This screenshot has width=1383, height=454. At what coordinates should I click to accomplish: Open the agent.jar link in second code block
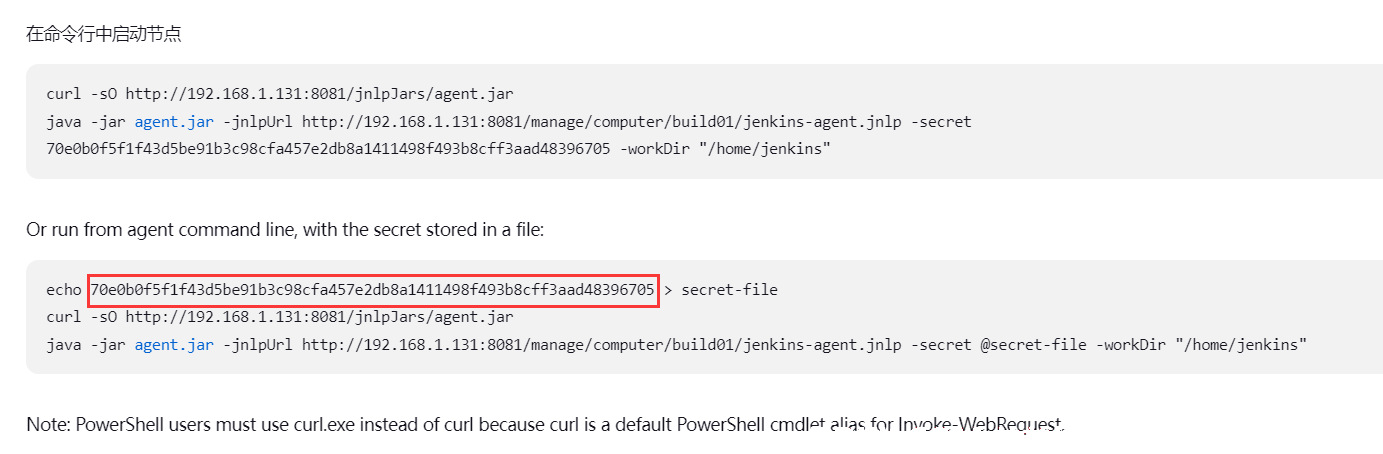coord(174,344)
